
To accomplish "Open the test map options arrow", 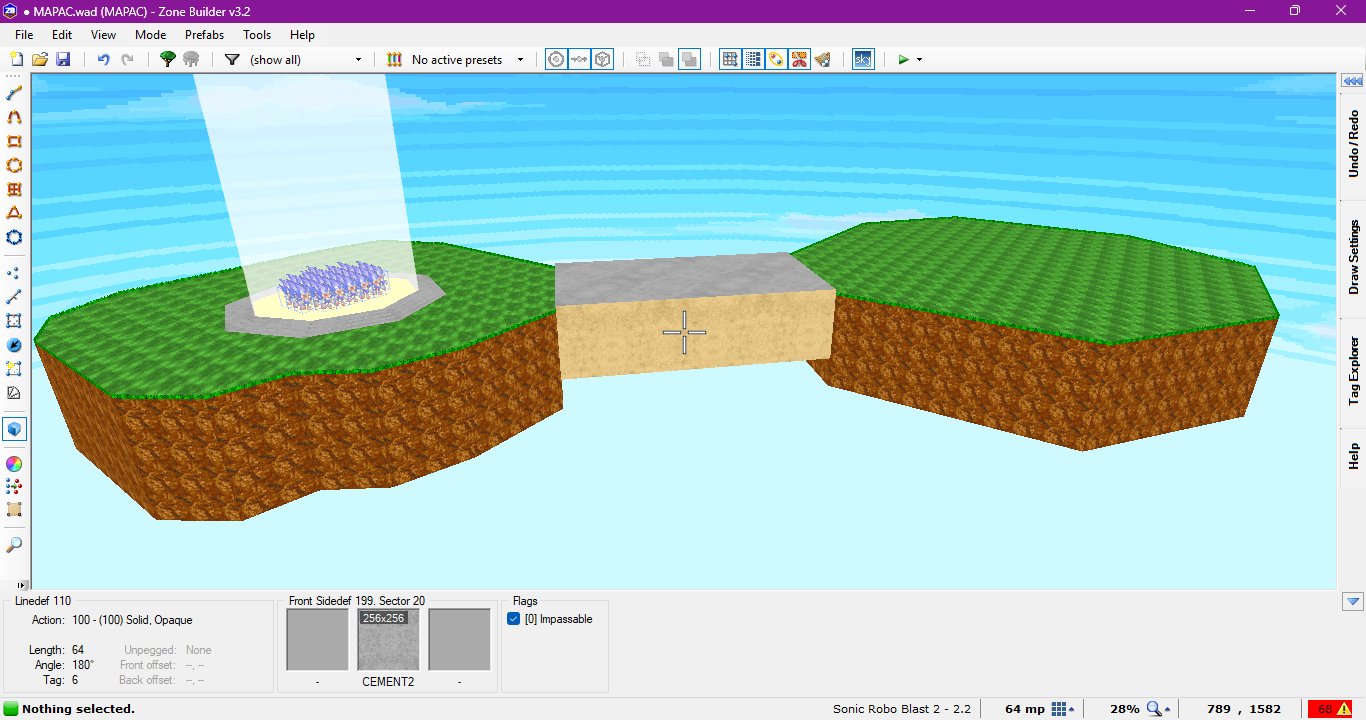I will point(919,60).
